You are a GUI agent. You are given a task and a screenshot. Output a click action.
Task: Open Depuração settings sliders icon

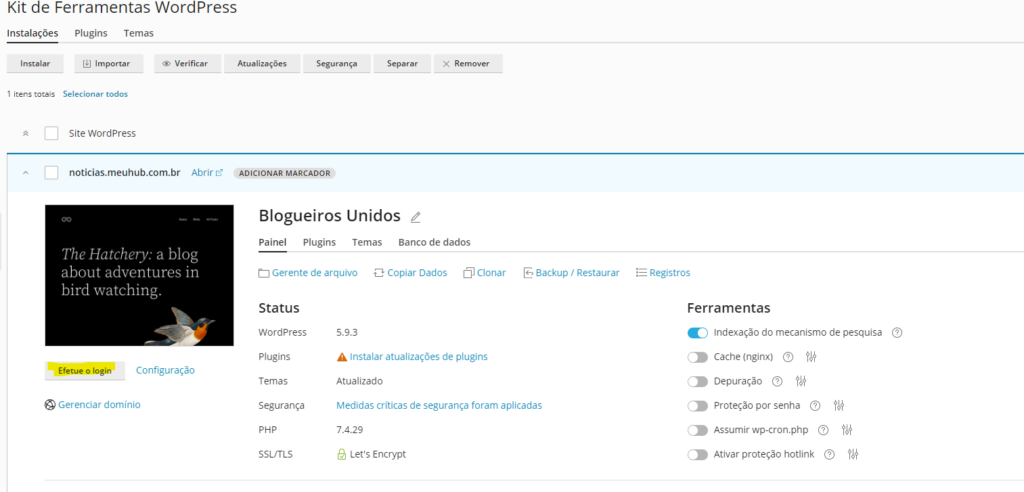pos(802,381)
